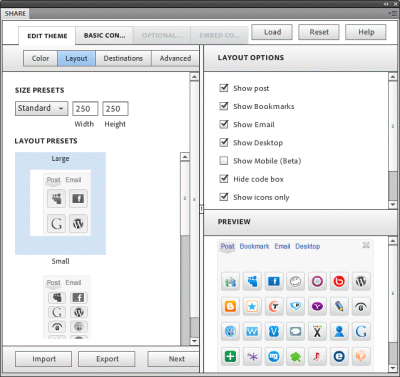Click the speech bubble icon in Preview
400x377 pixels.
tap(295, 331)
